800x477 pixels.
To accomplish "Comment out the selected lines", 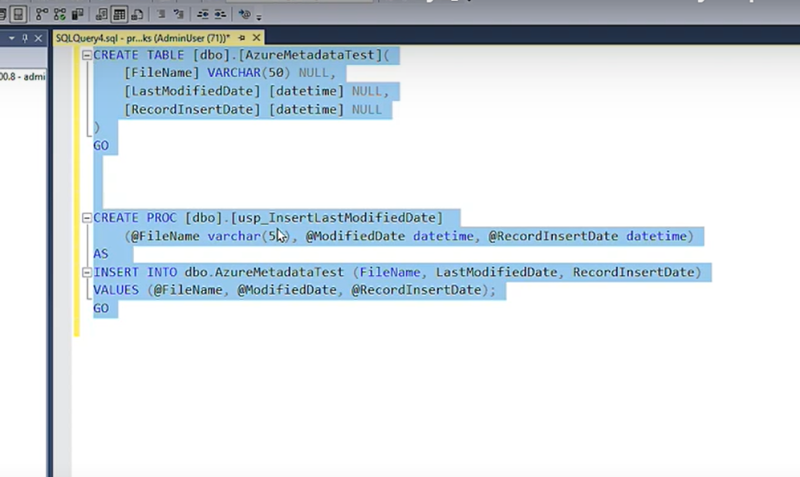I will tap(160, 15).
